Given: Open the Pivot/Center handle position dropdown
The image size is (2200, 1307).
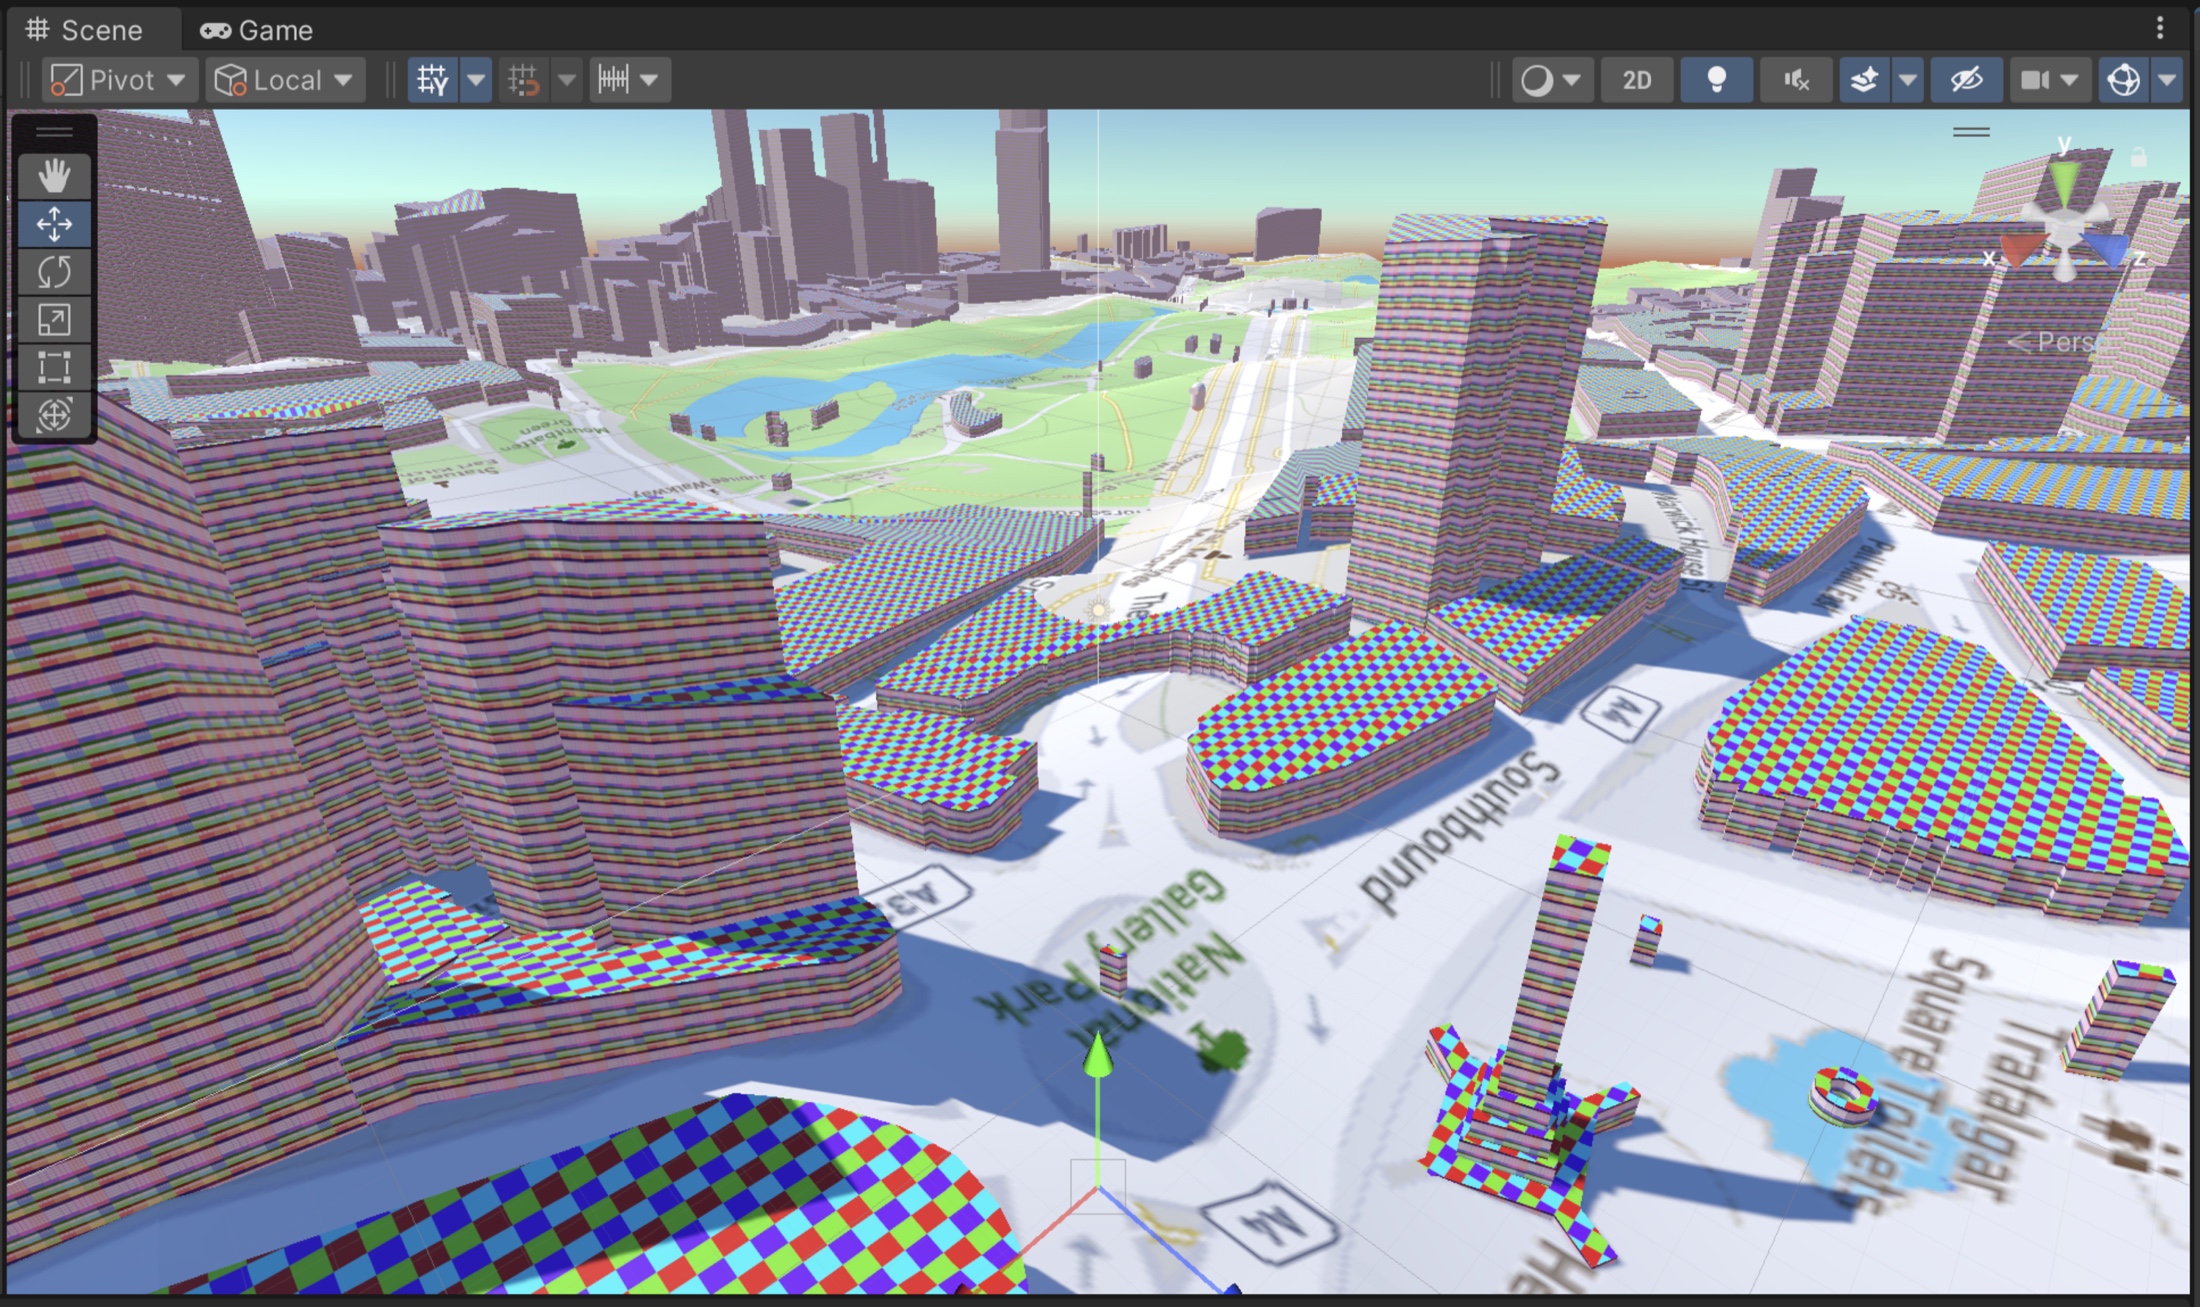Looking at the screenshot, I should (118, 80).
